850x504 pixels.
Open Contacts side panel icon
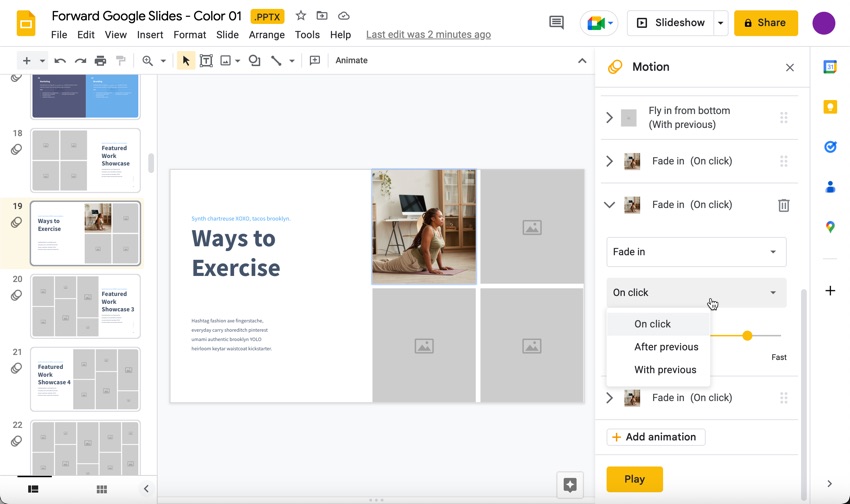coord(830,187)
